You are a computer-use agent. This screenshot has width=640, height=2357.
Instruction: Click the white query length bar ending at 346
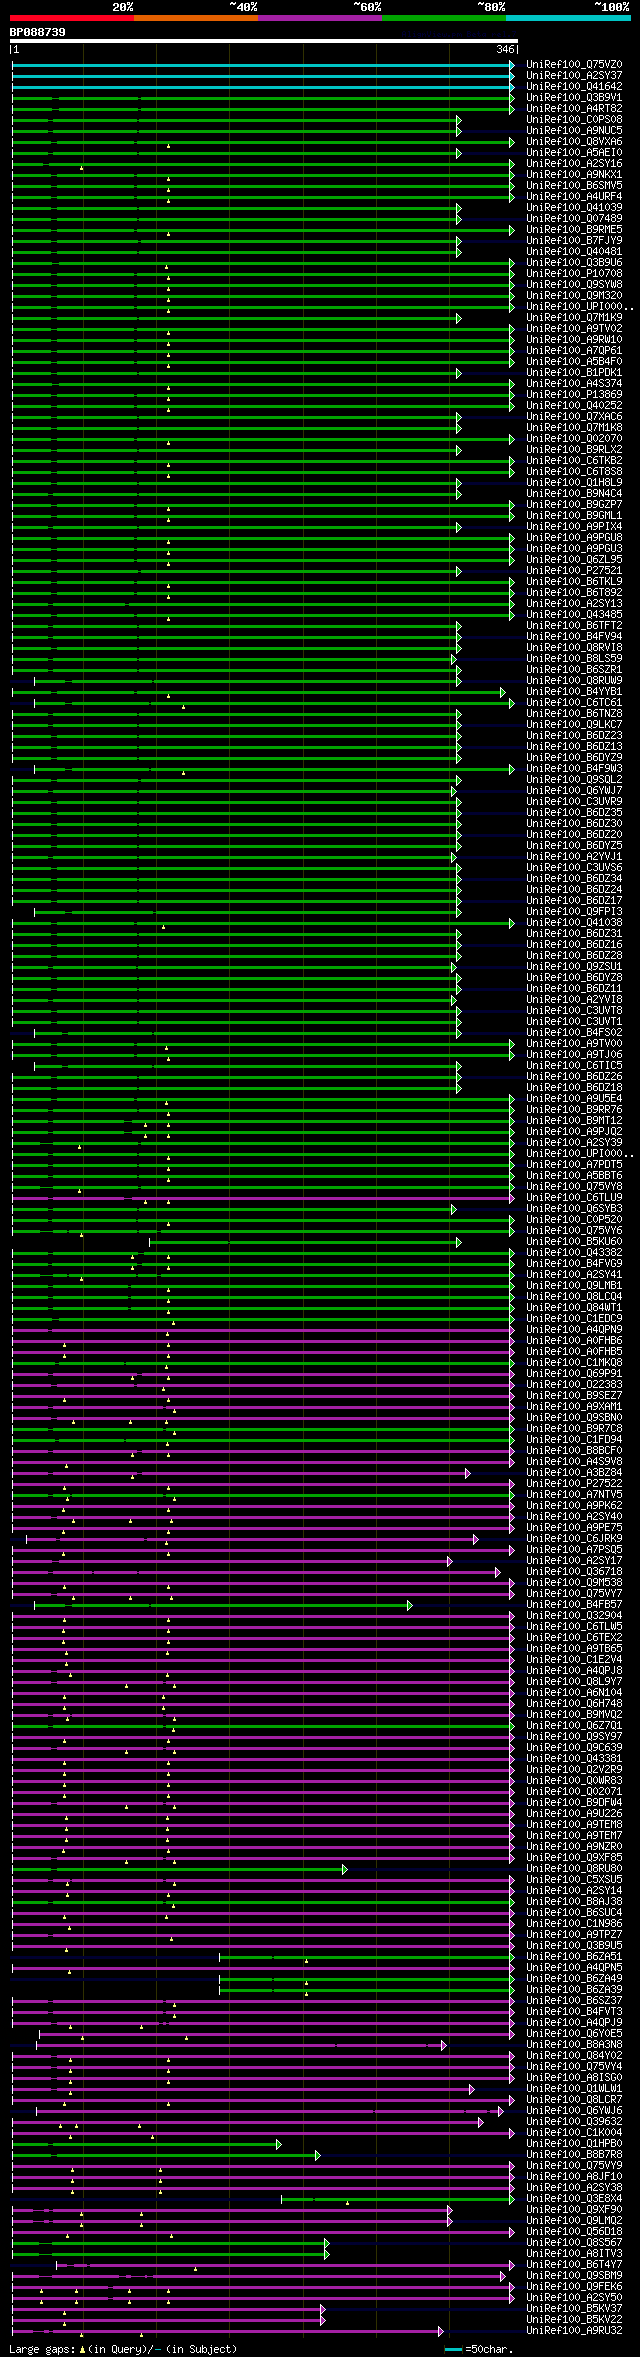click(264, 41)
